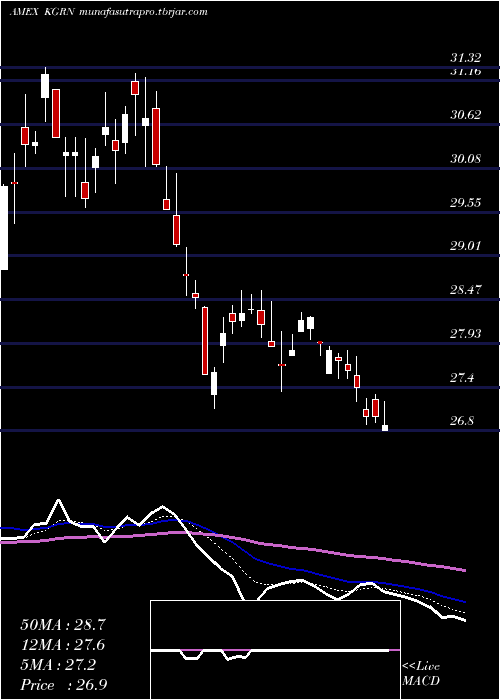The height and width of the screenshot is (700, 500).
Task: Click the 5MA : 27.2 readout
Action: click(57, 665)
